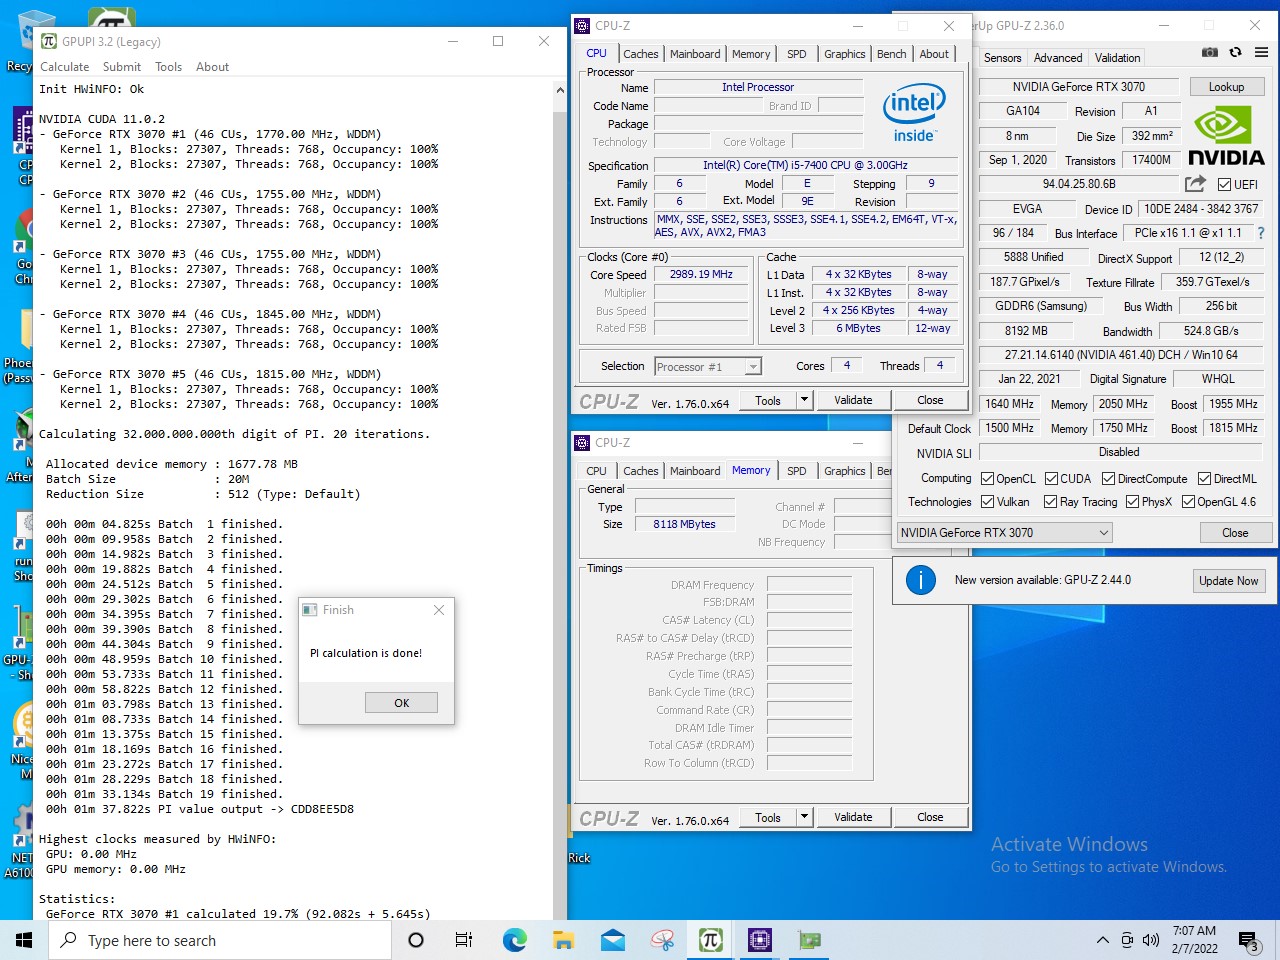Switch to Caches tab in upper CPU-Z

[640, 54]
